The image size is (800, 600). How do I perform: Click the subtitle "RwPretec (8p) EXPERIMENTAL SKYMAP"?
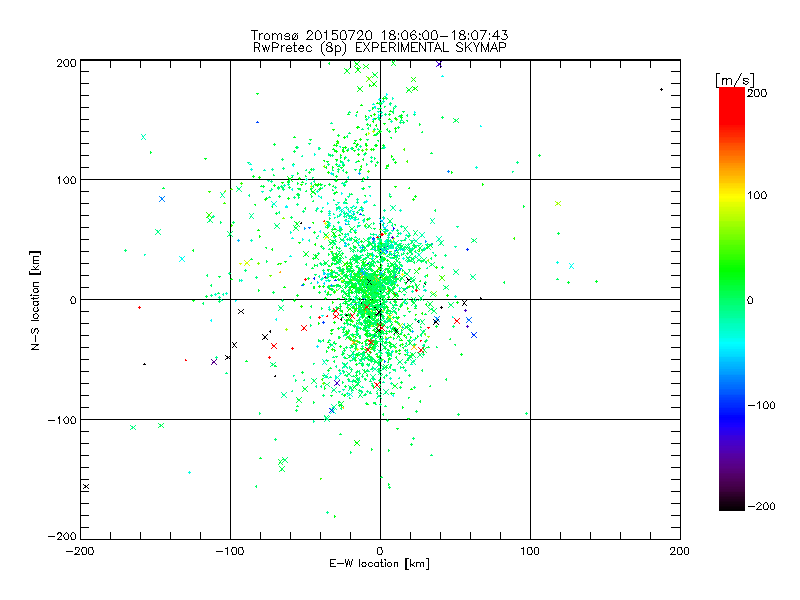coord(380,48)
